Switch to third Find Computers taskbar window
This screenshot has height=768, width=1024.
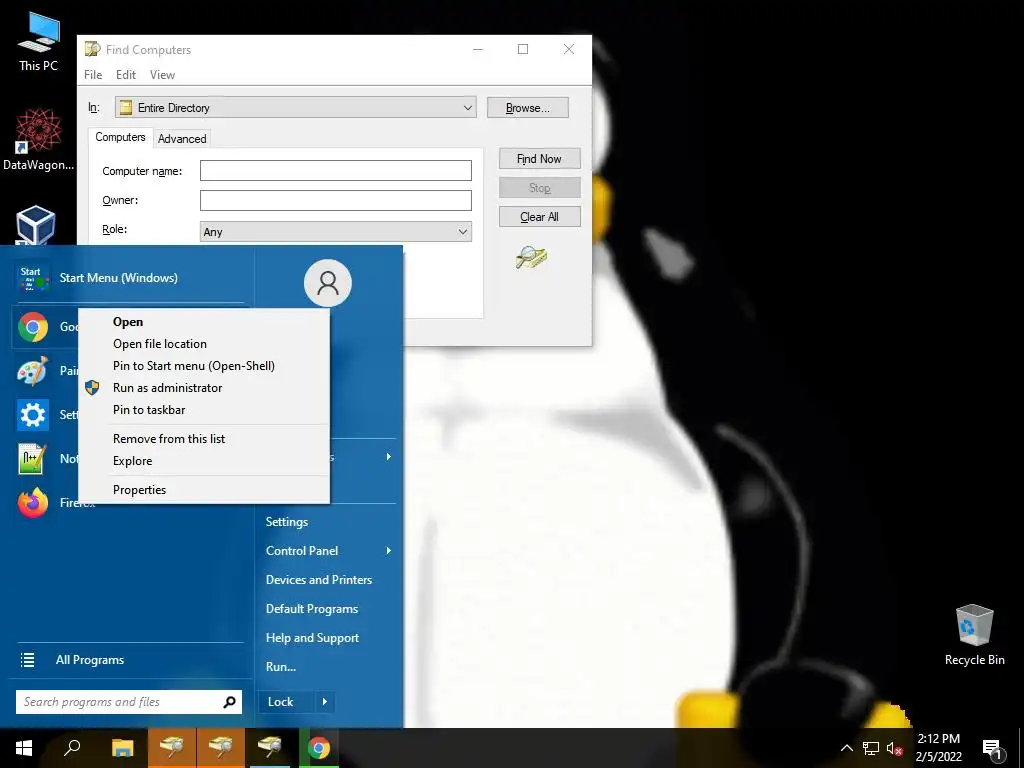tap(269, 748)
